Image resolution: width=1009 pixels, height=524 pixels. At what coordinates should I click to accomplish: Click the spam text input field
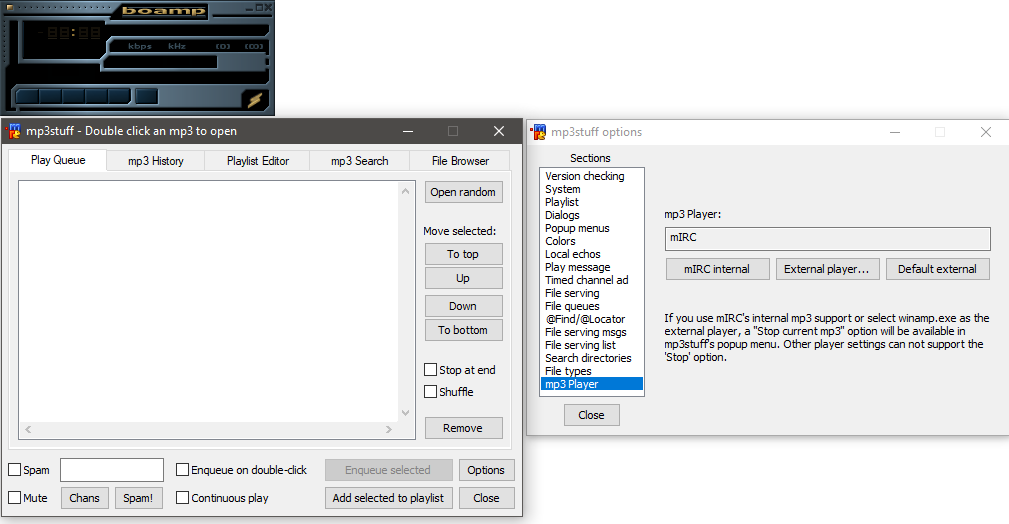112,470
